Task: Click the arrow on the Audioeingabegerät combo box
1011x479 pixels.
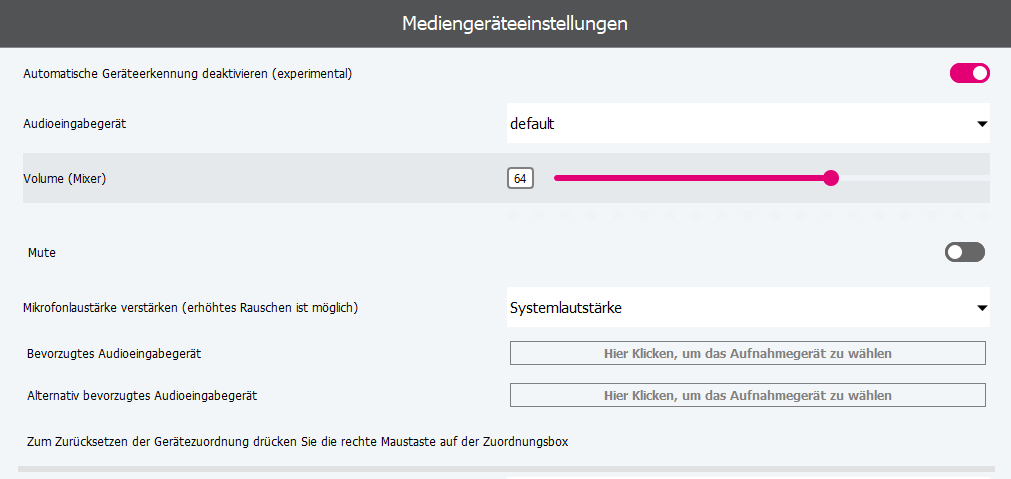Action: click(x=981, y=125)
